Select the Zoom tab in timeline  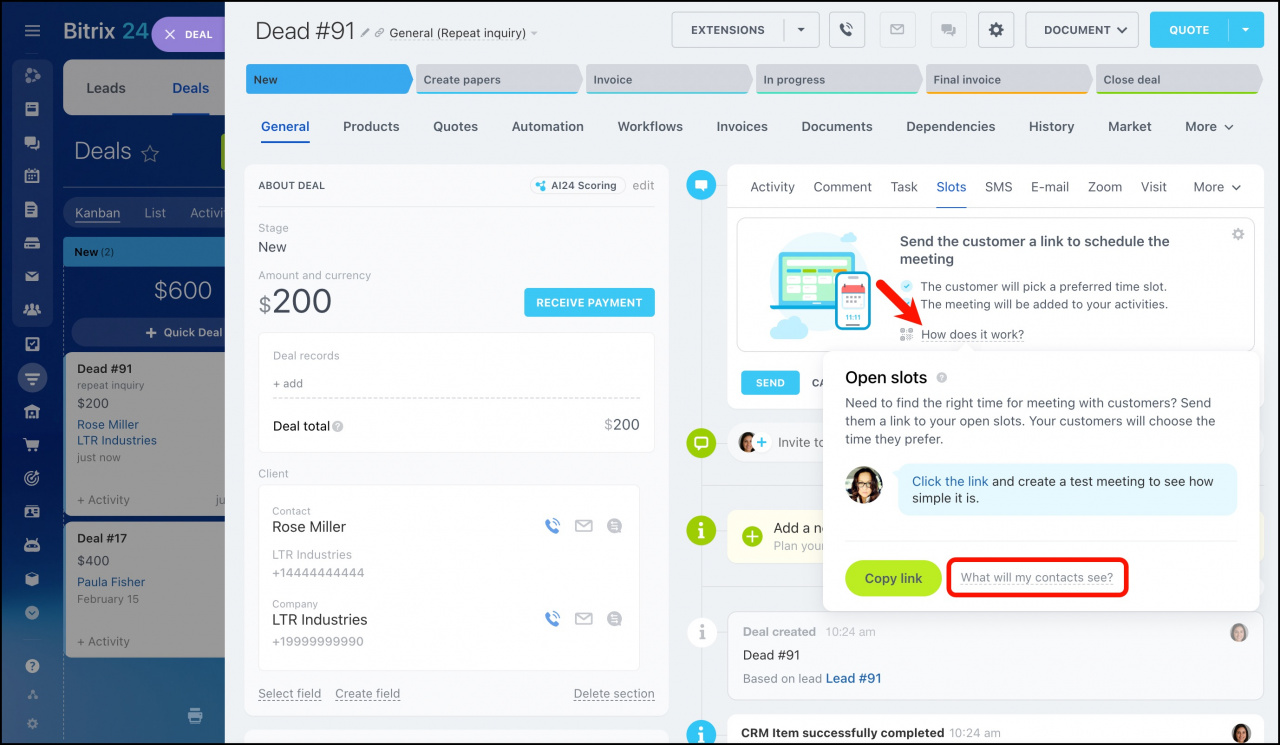point(1105,187)
